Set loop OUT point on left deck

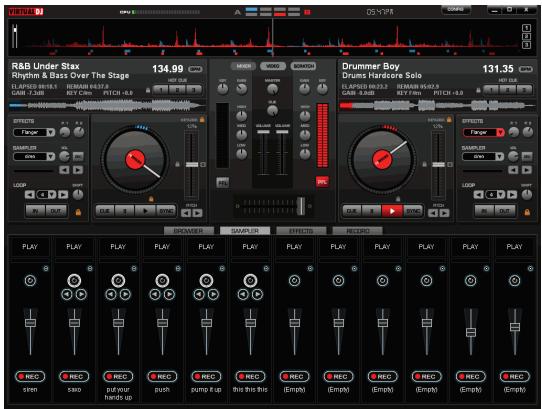[x=56, y=211]
